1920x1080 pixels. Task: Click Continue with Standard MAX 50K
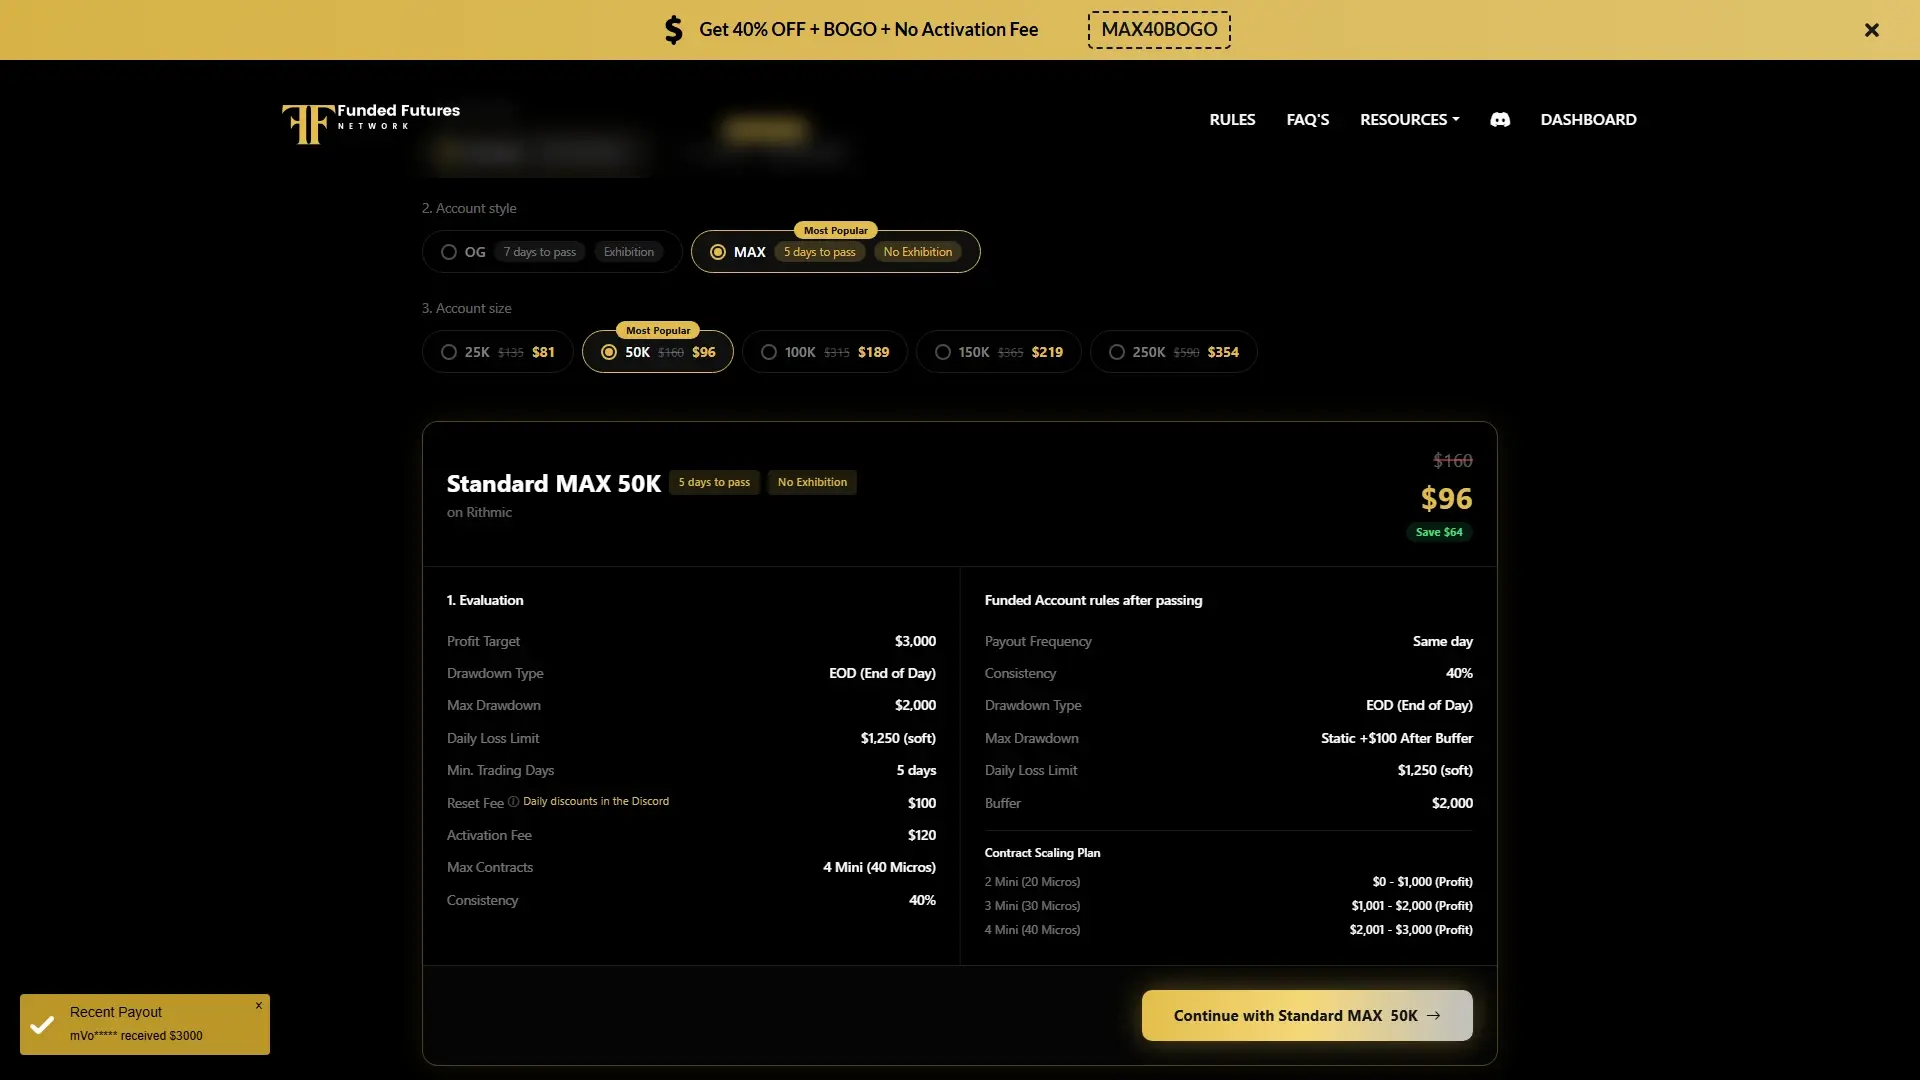tap(1306, 1015)
